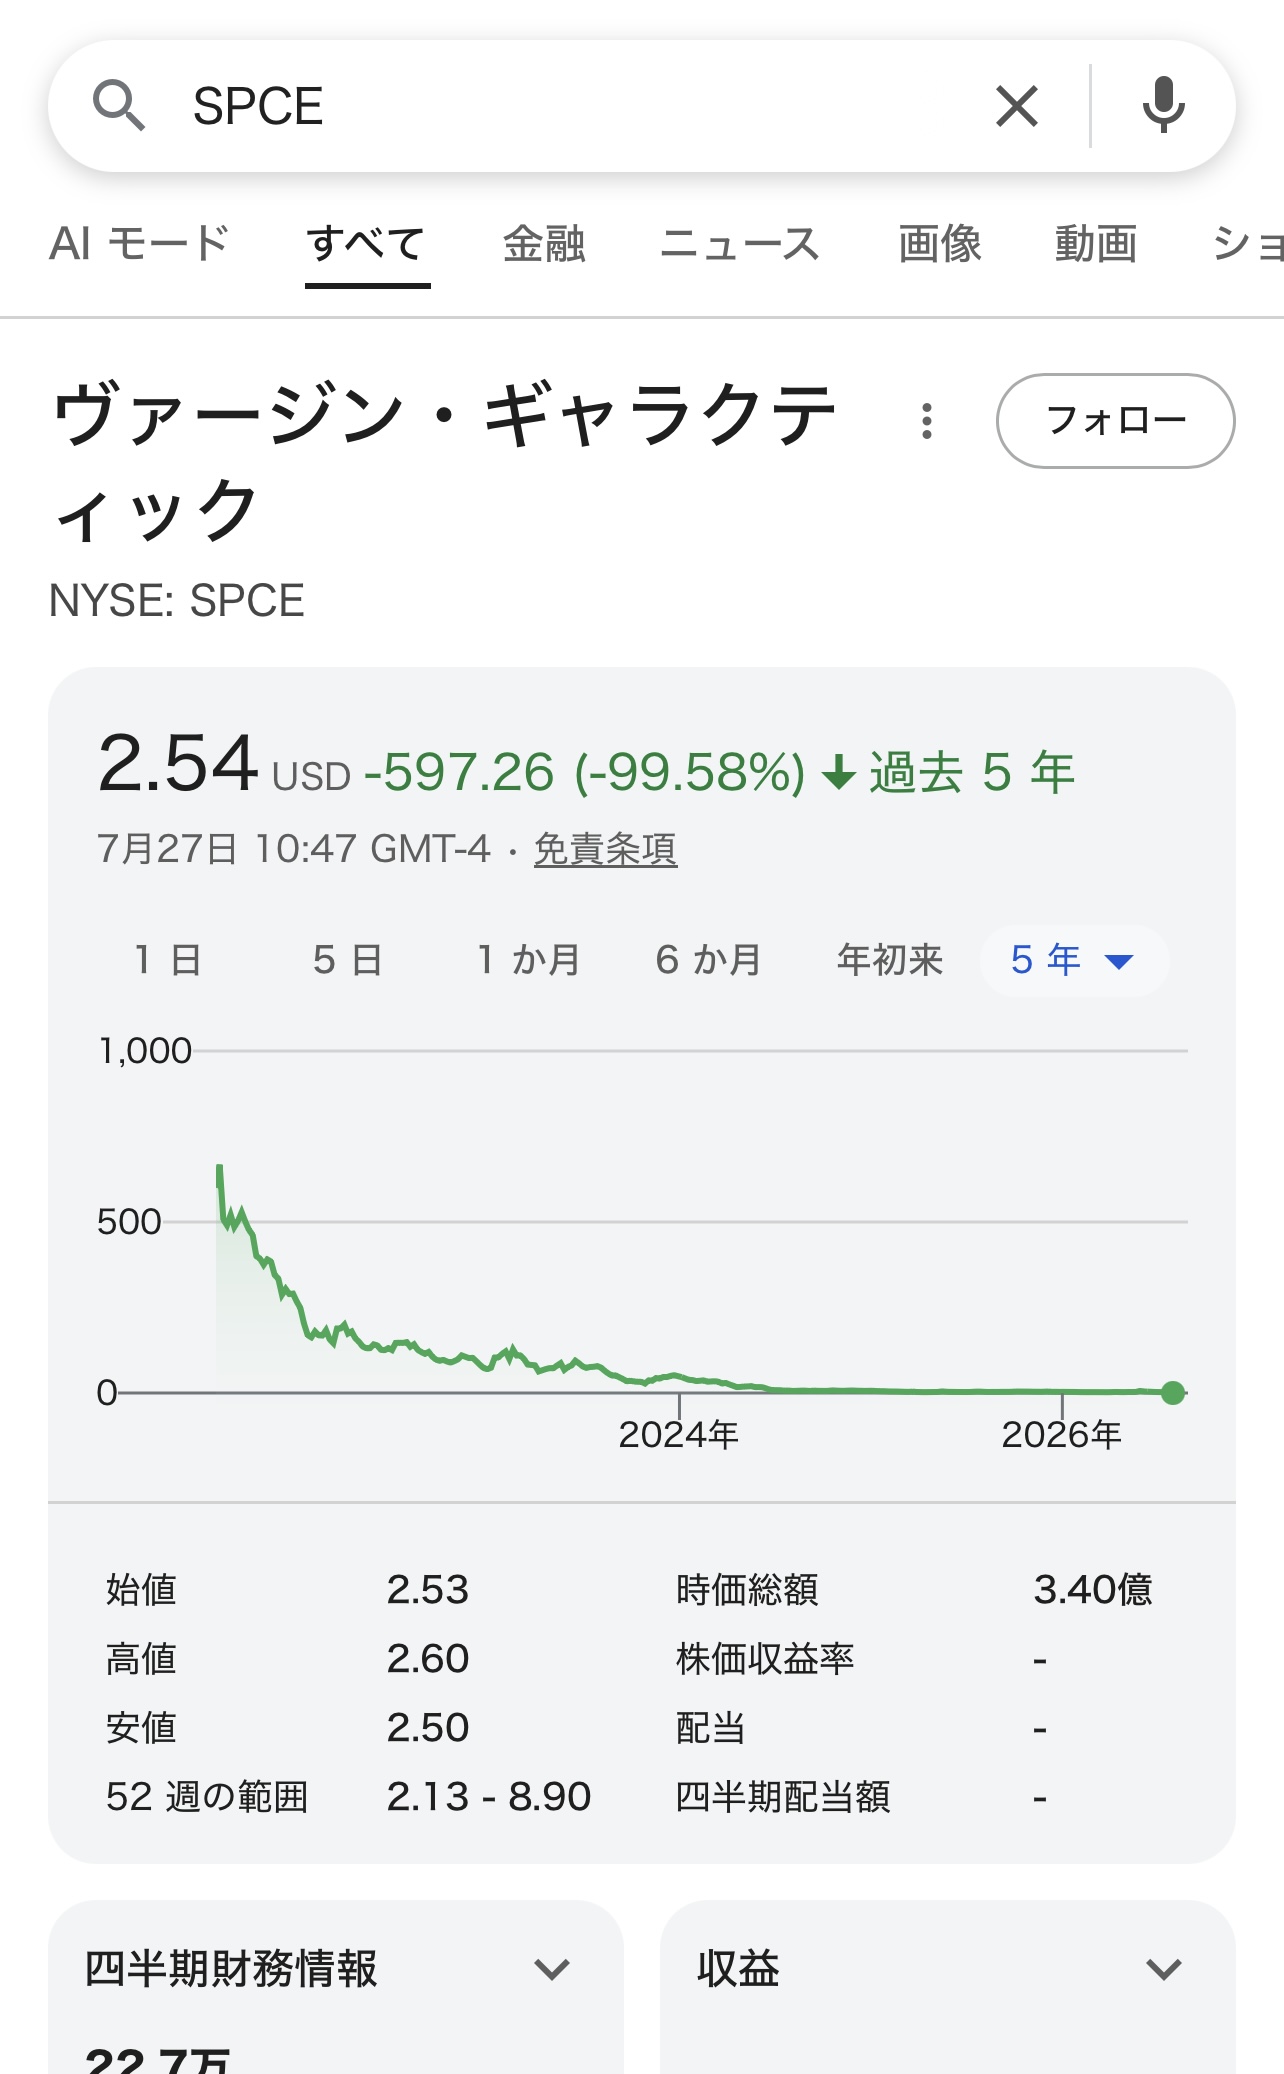1284x2074 pixels.
Task: Open the 画像 tab
Action: click(x=939, y=244)
